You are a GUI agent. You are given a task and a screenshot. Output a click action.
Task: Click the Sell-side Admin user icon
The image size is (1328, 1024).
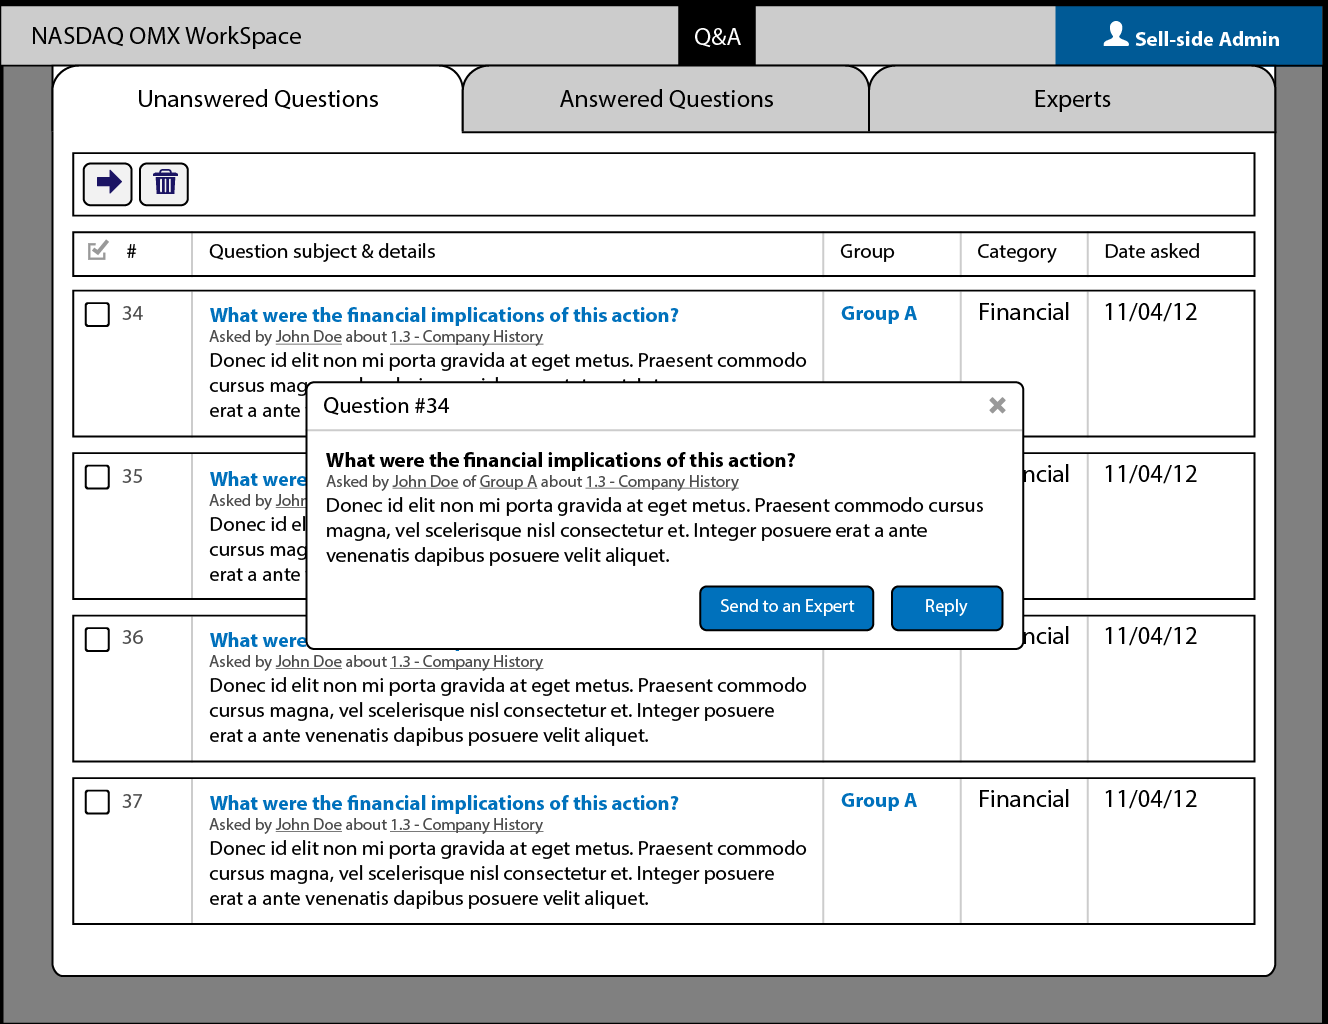[x=1116, y=35]
